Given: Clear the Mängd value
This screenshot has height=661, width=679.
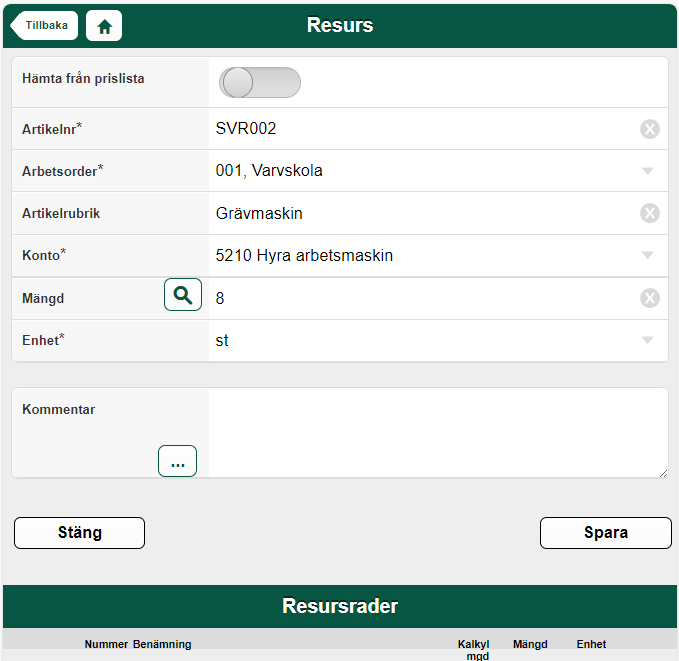Looking at the screenshot, I should (x=650, y=298).
